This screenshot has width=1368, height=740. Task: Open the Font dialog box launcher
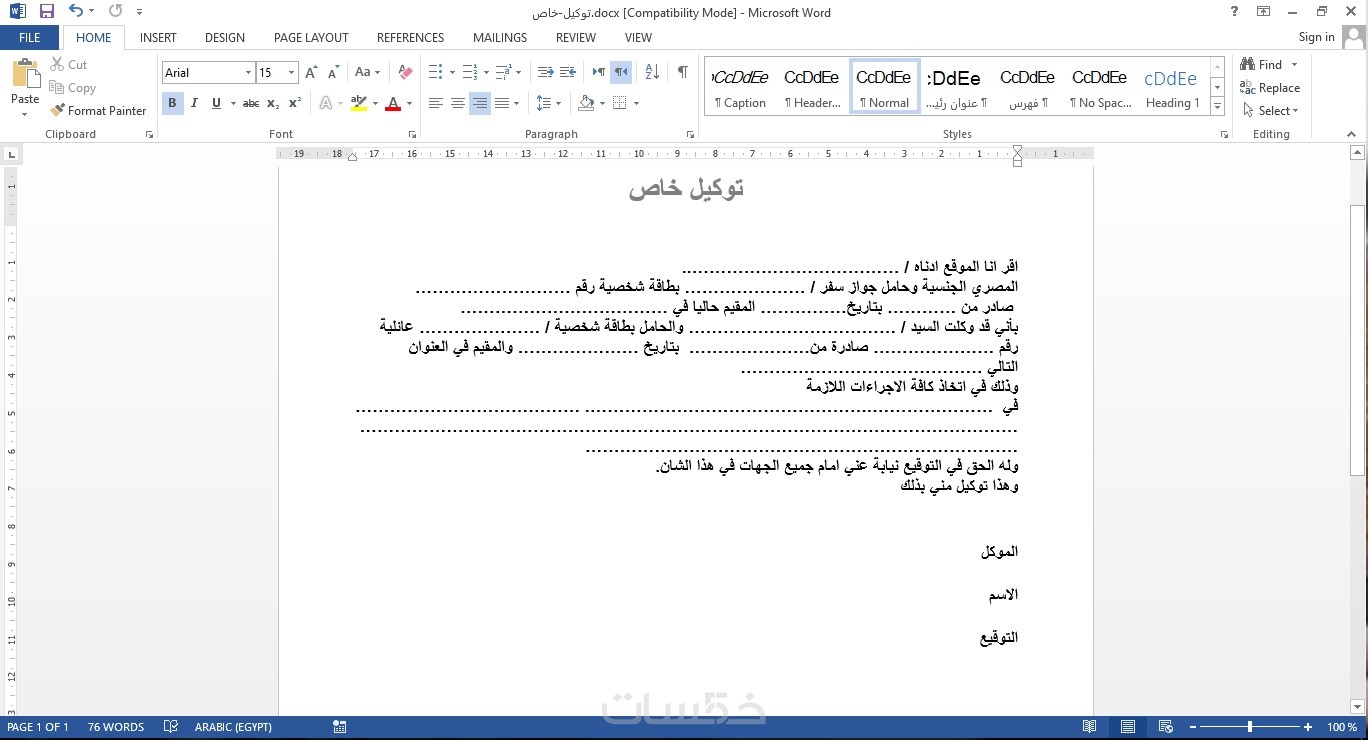(411, 134)
